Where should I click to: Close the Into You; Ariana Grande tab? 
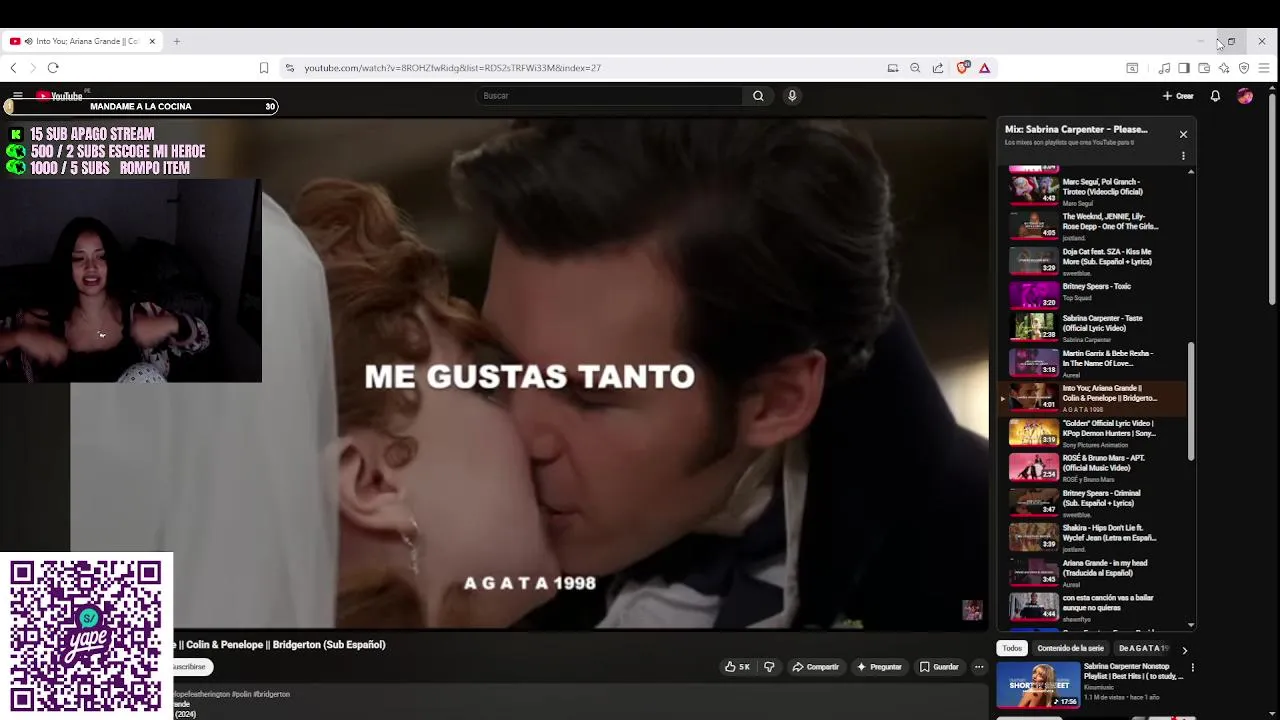[x=152, y=41]
